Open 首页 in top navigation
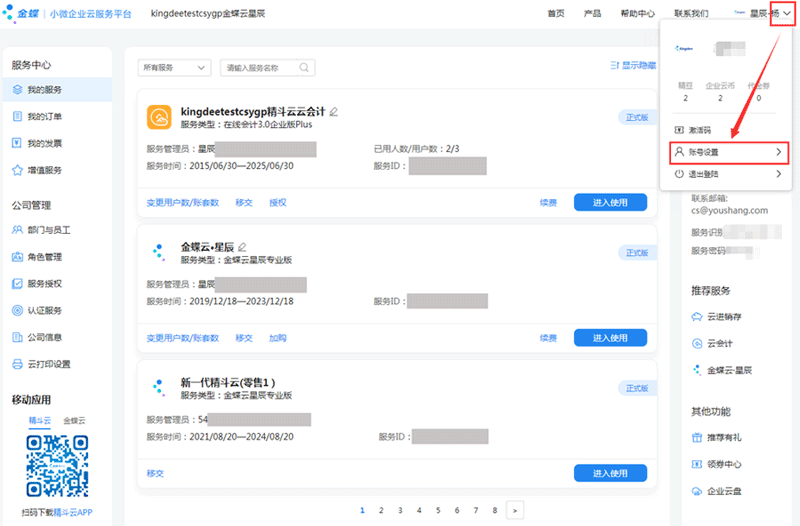This screenshot has width=800, height=526. 556,13
